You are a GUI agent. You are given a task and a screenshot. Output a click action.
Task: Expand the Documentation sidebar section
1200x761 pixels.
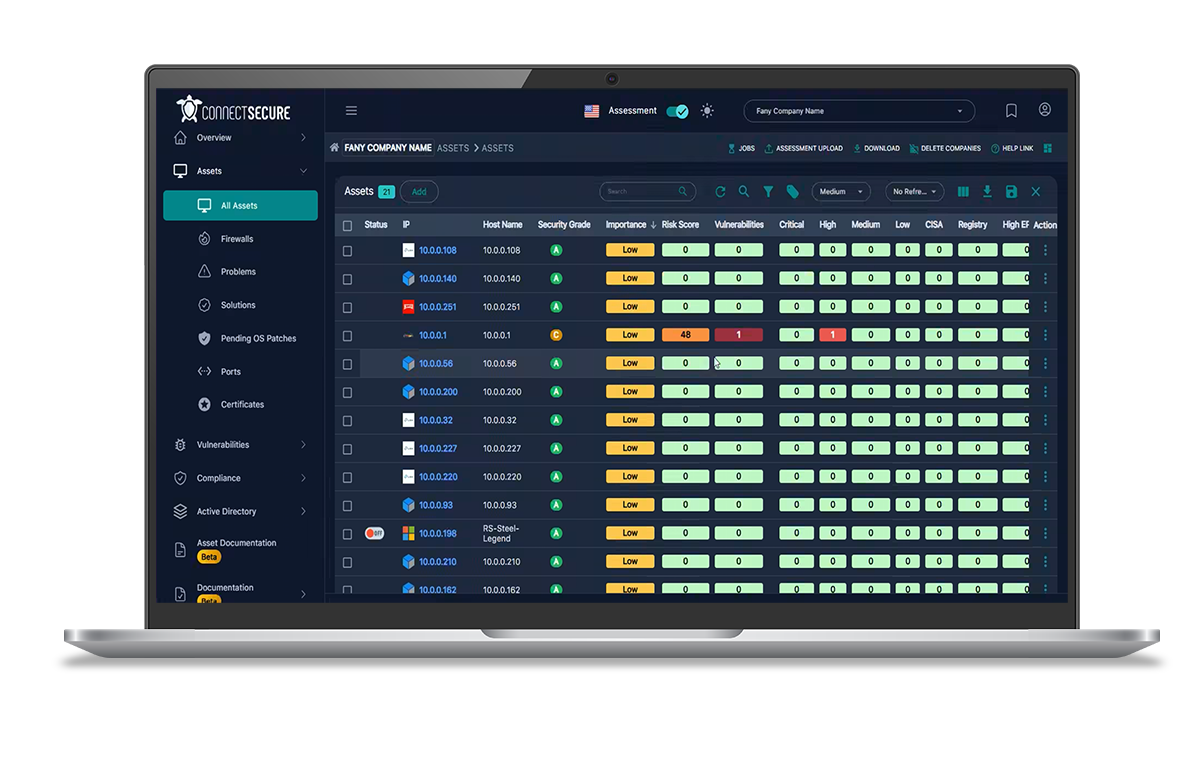(240, 593)
